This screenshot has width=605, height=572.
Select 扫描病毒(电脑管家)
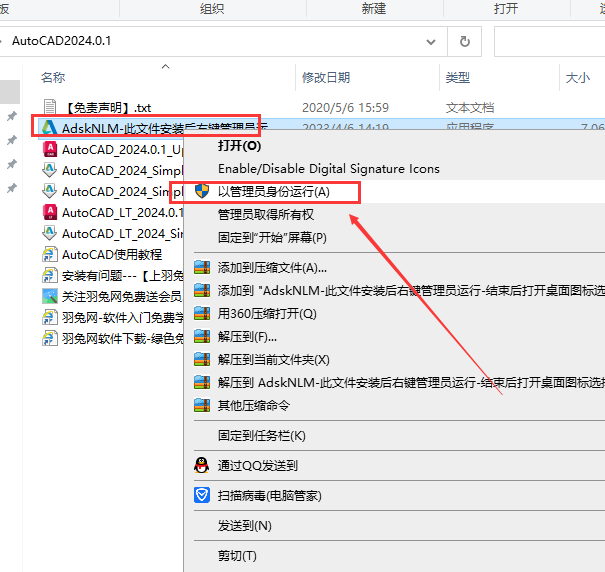pyautogui.click(x=269, y=496)
